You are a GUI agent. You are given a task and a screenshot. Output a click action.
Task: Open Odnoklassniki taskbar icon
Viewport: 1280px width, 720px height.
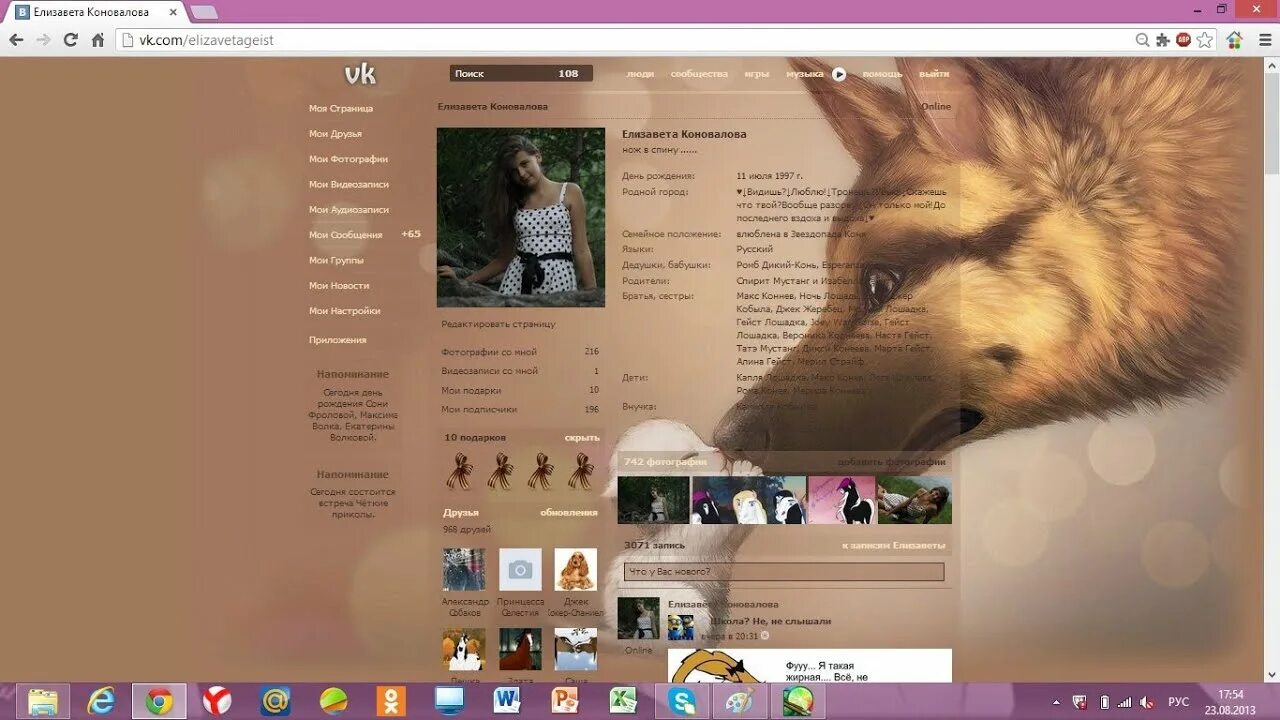[391, 701]
